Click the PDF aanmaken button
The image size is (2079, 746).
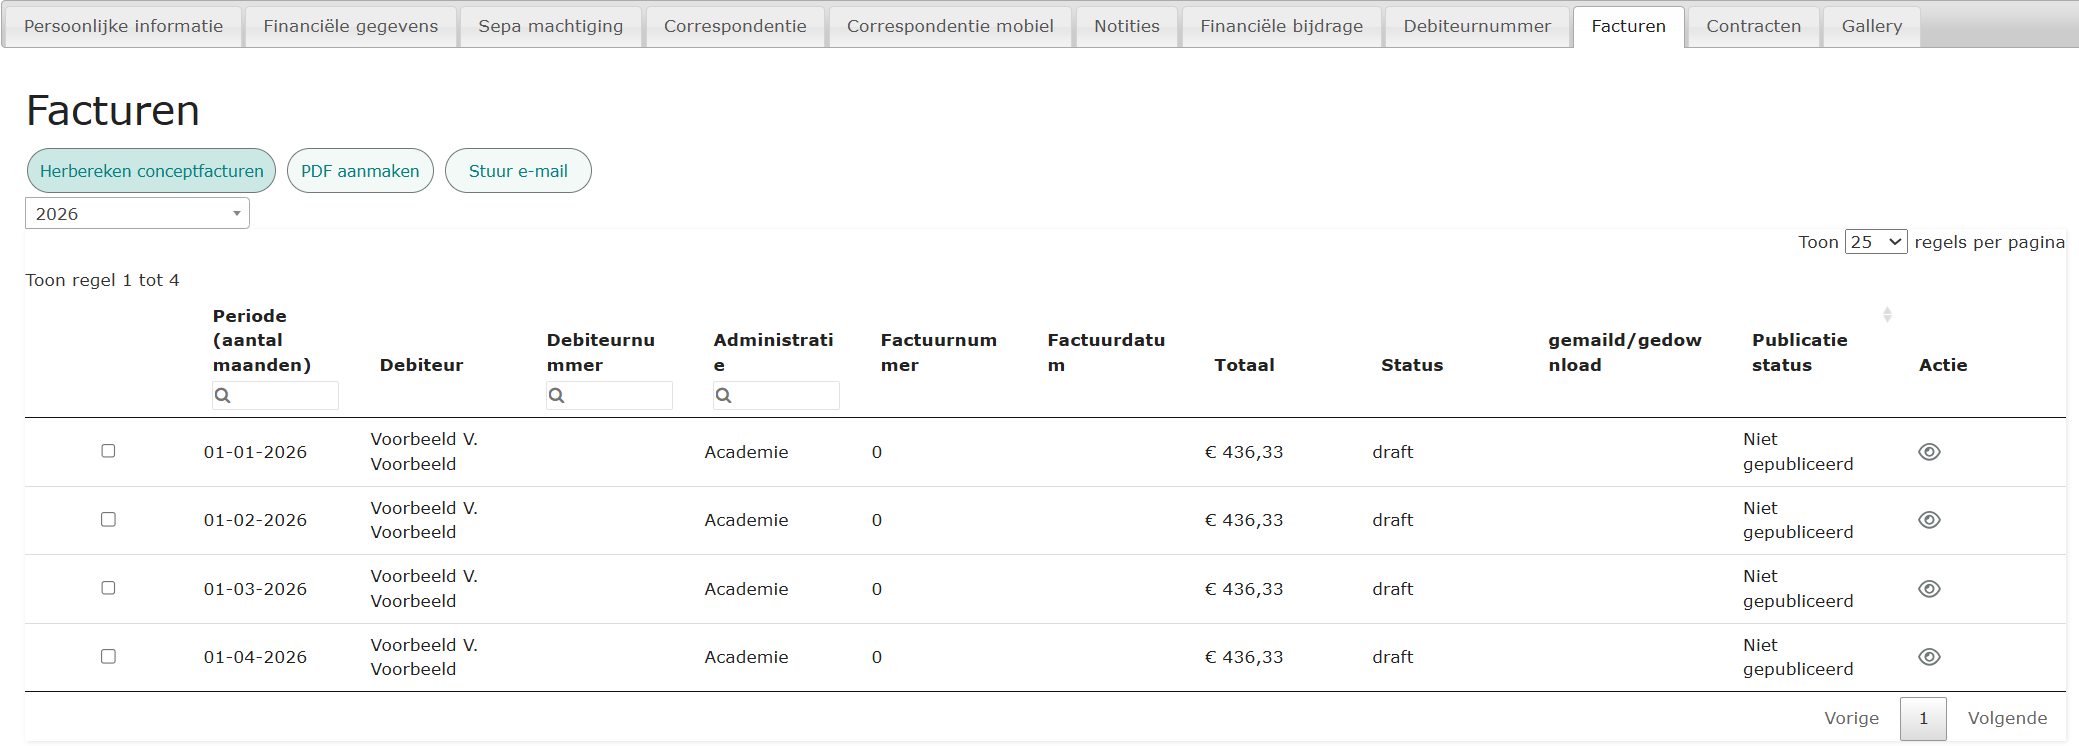360,171
